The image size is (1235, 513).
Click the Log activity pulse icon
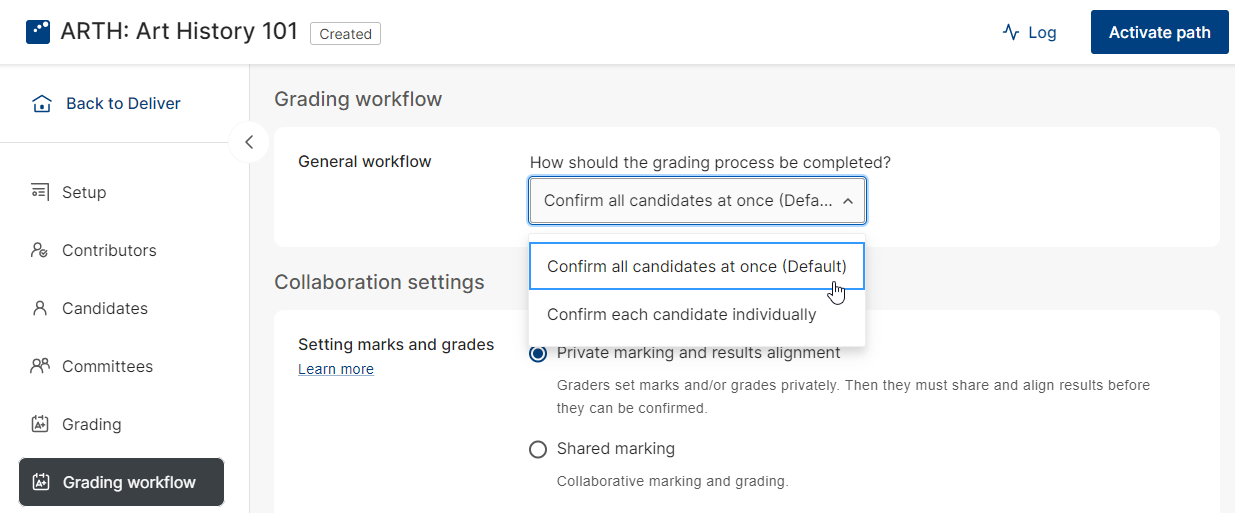(x=1011, y=32)
